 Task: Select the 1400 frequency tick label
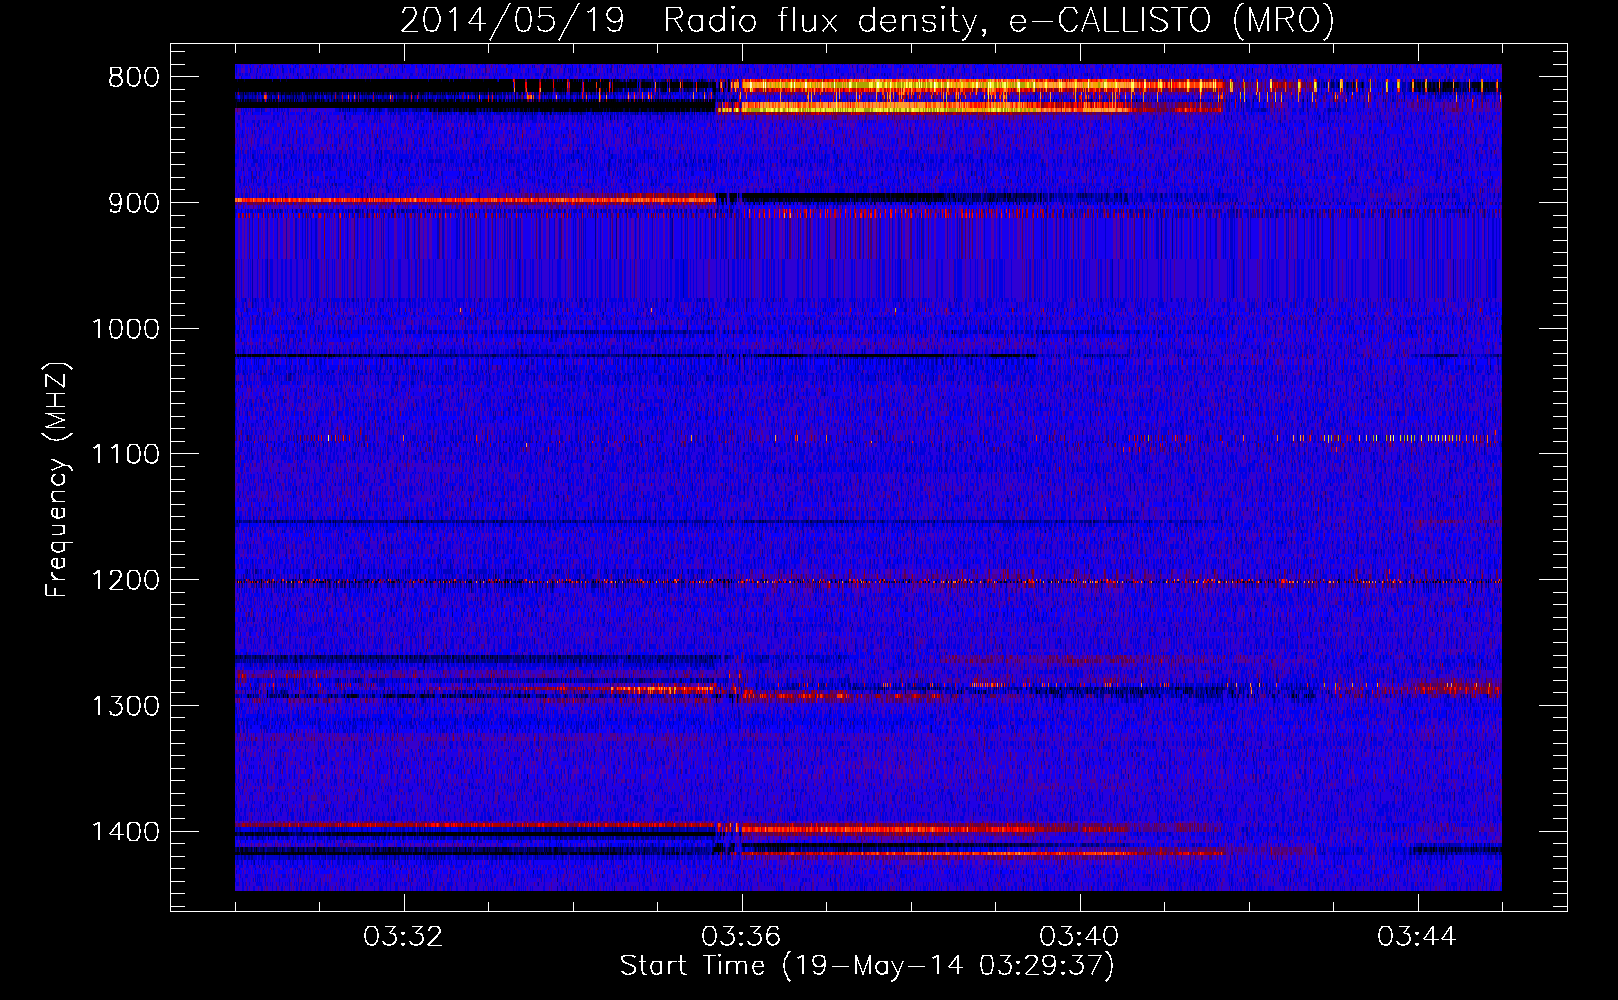pos(125,832)
